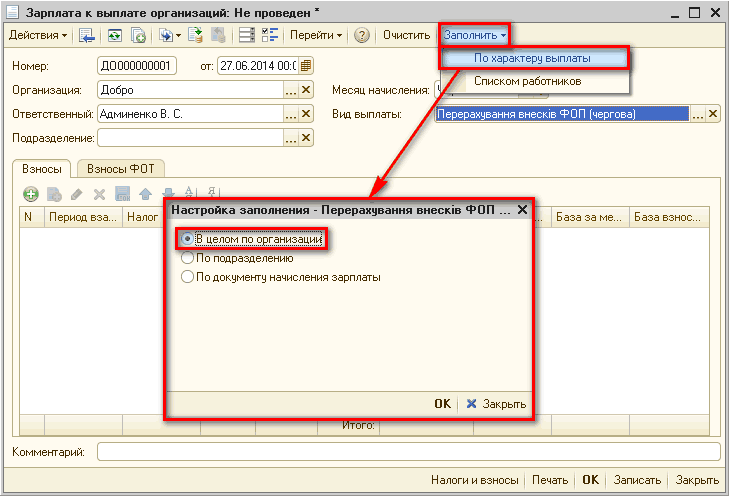
Task: Select 'В целом по организации' radio option
Action: point(187,240)
